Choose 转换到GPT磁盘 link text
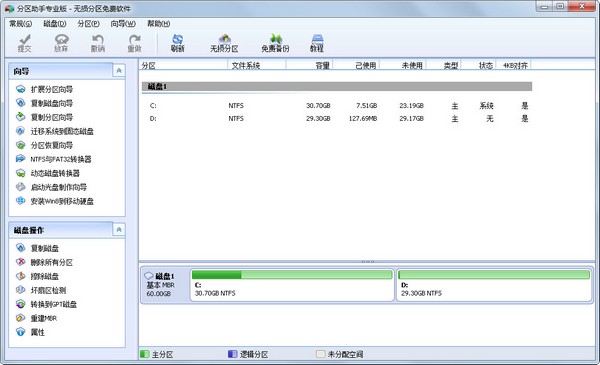Screen dimensions: 600x365 (54, 304)
